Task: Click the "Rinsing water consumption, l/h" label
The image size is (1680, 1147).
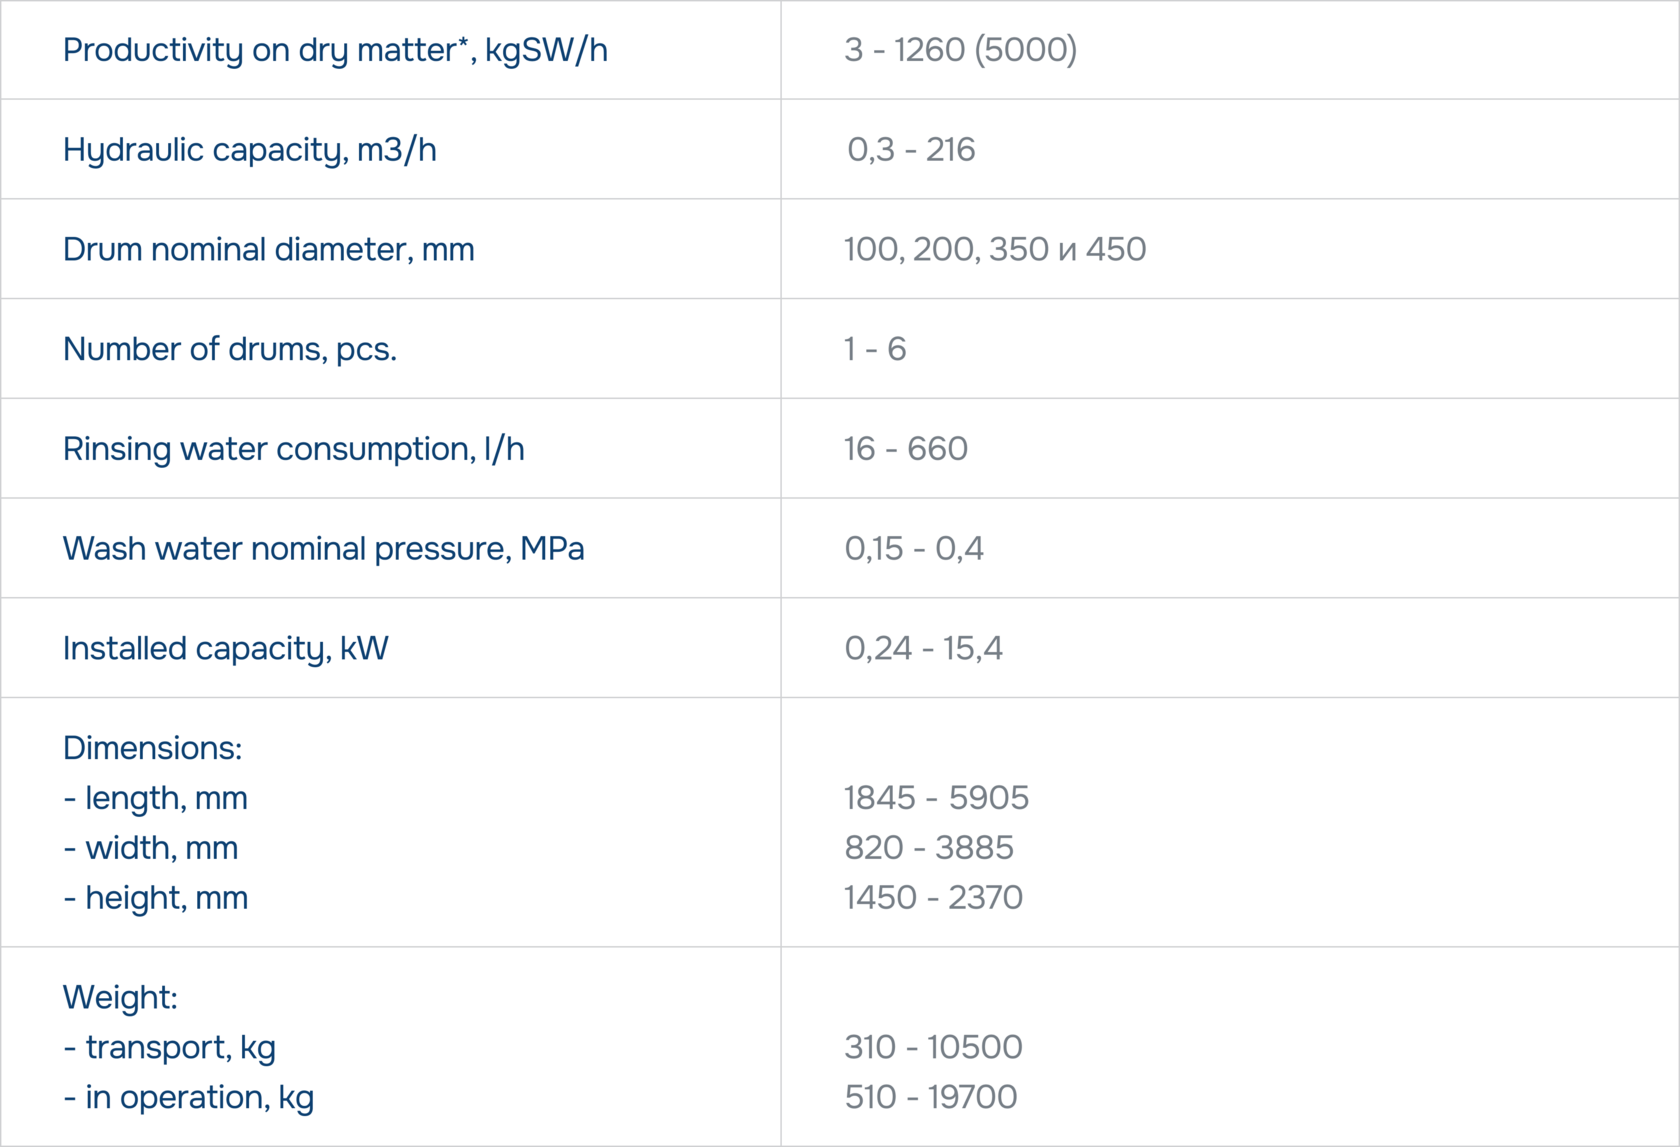Action: (293, 449)
